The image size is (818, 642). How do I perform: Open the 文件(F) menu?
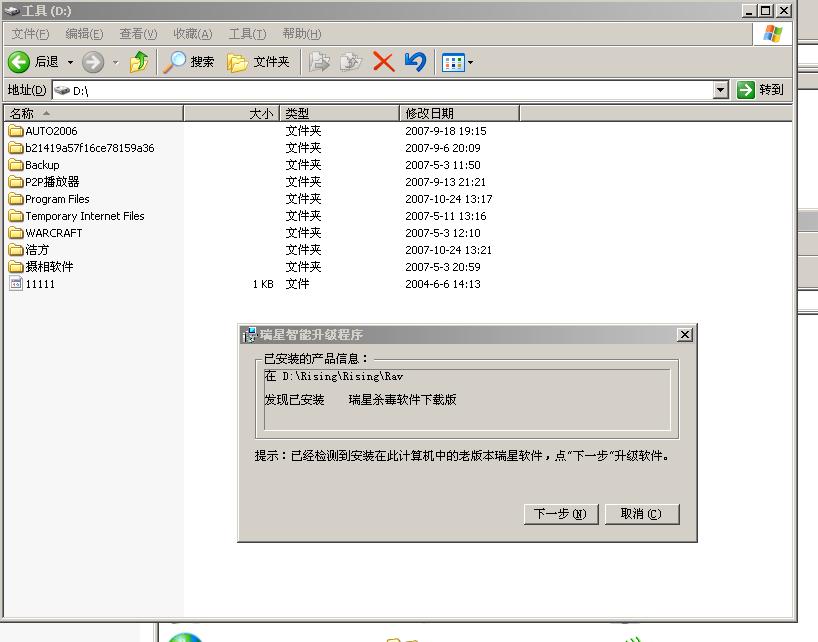click(x=30, y=34)
